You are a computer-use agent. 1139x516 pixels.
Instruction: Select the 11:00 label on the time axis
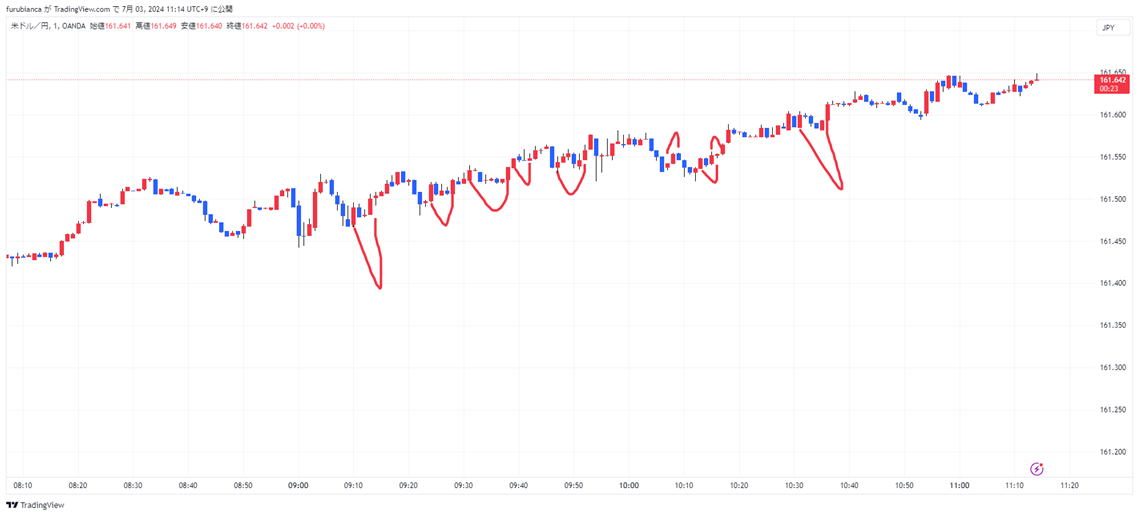pos(959,486)
